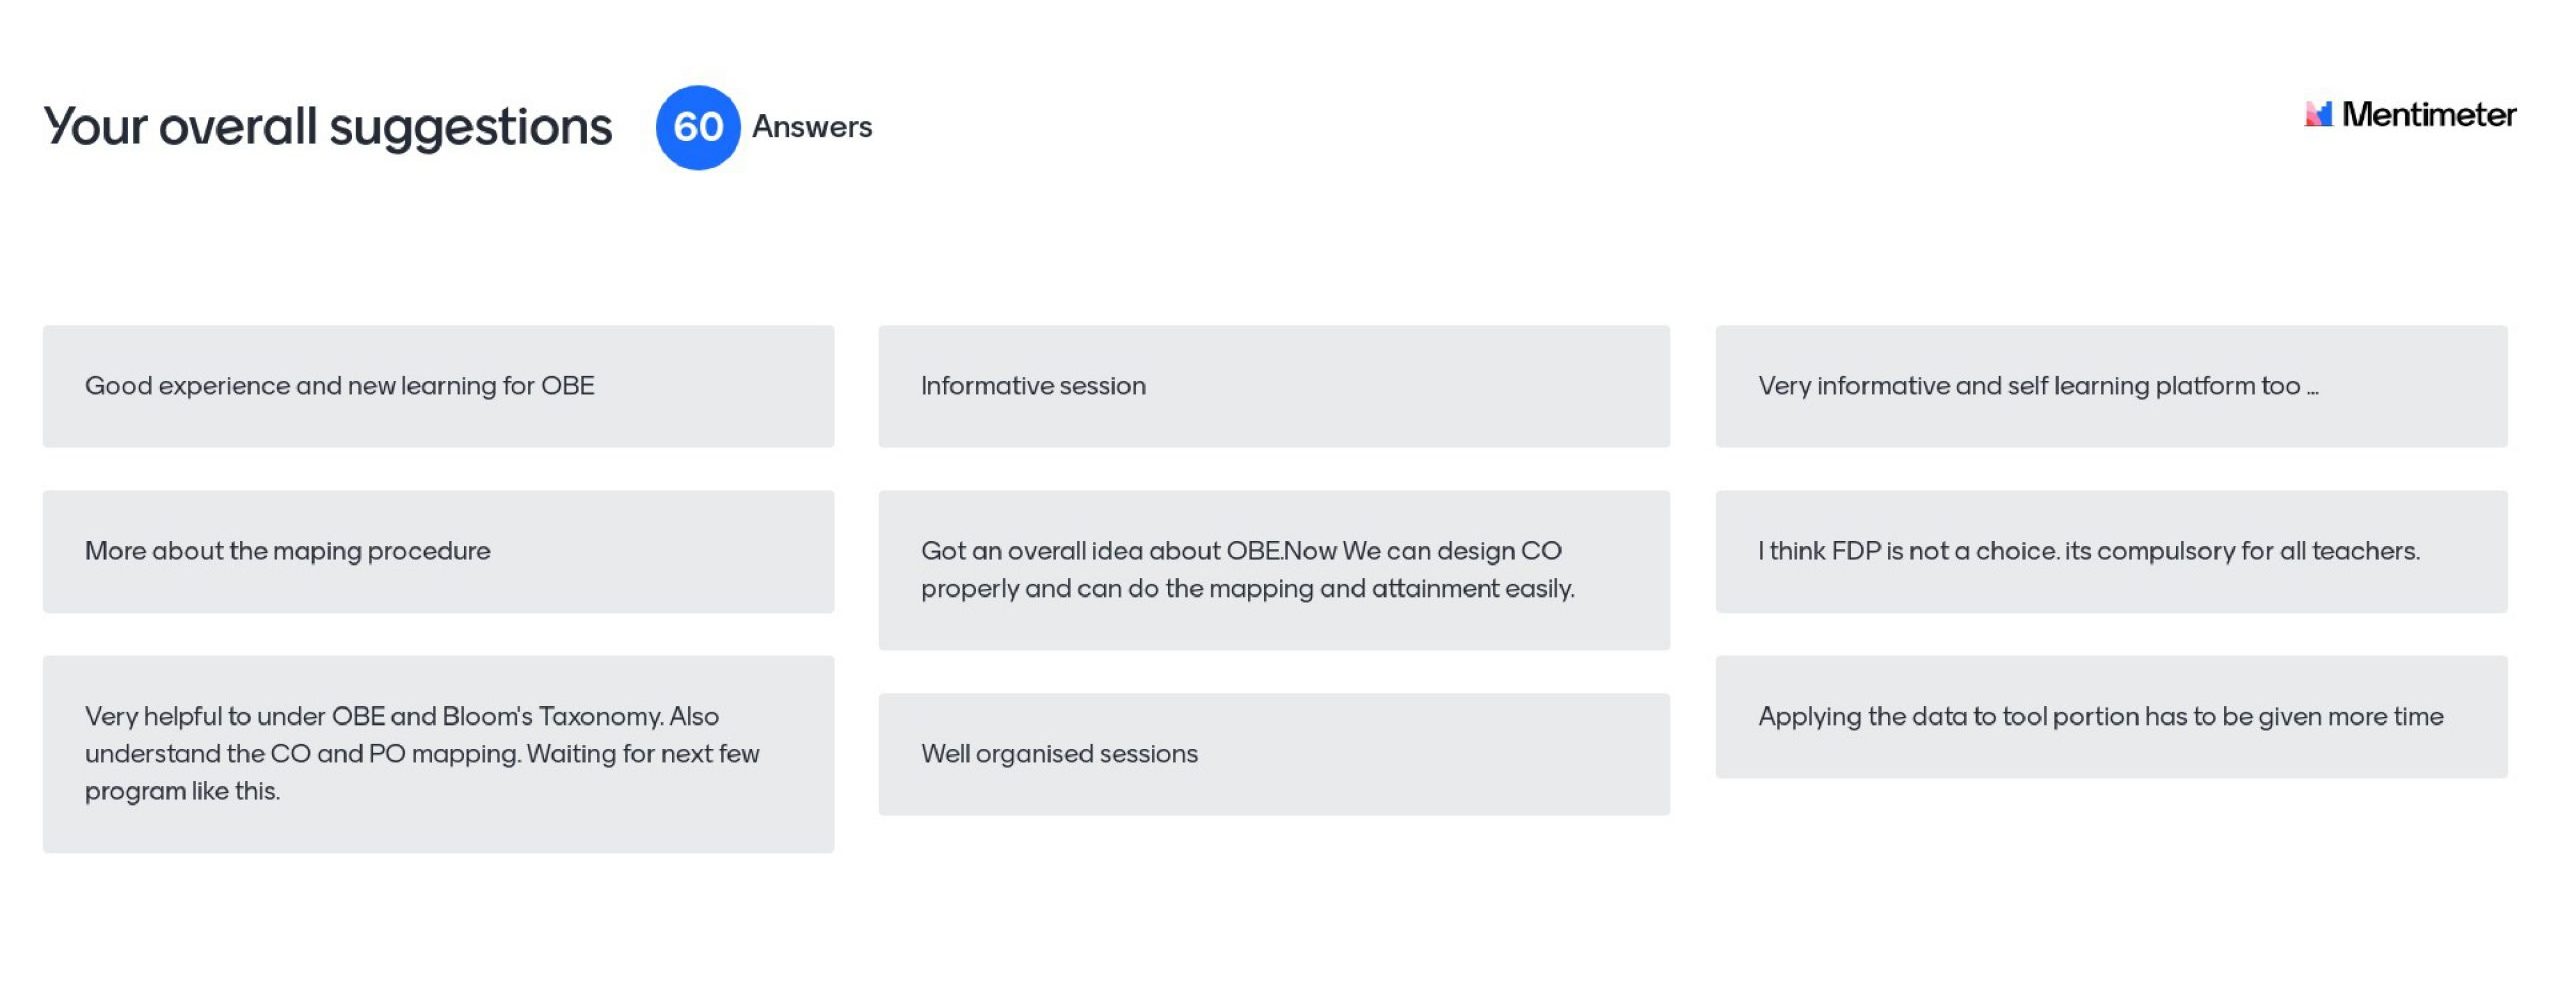Click the 'Your overall suggestions' heading
This screenshot has height=992, width=2560.
coord(327,127)
